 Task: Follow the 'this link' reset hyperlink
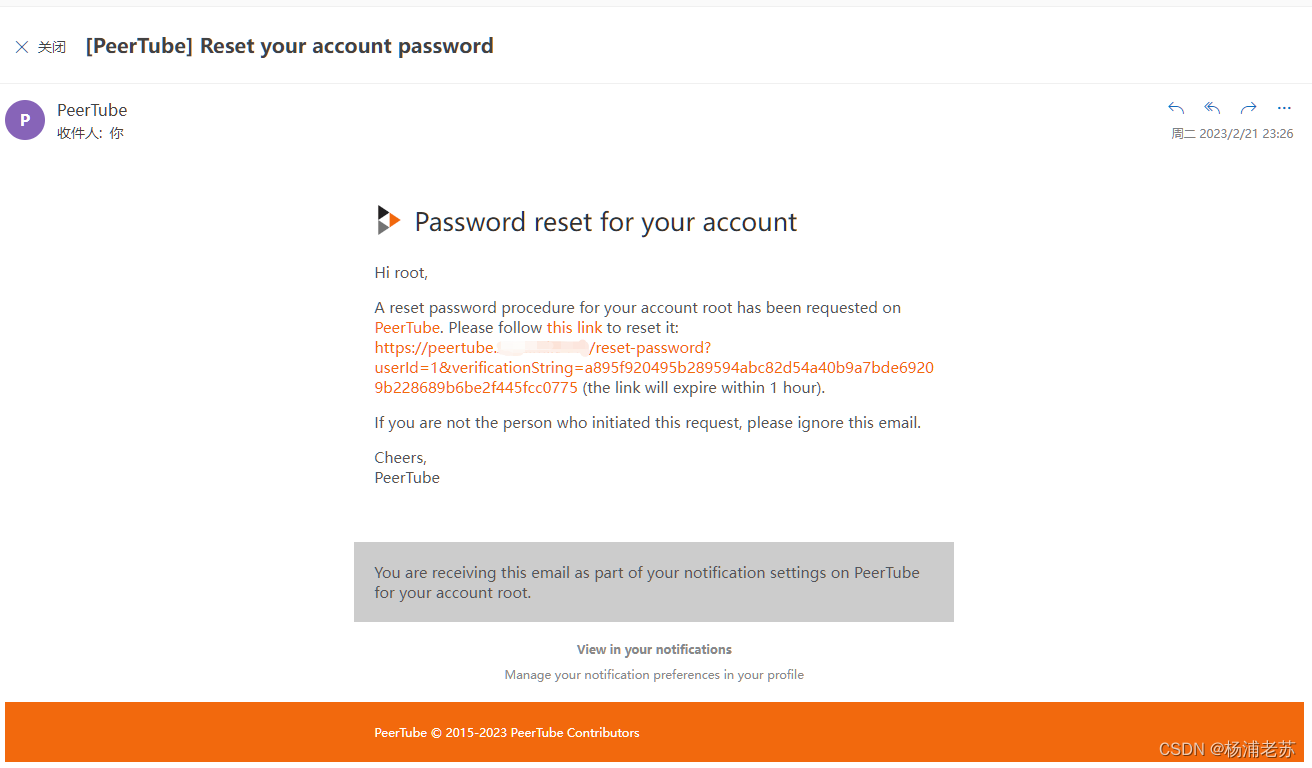(574, 328)
